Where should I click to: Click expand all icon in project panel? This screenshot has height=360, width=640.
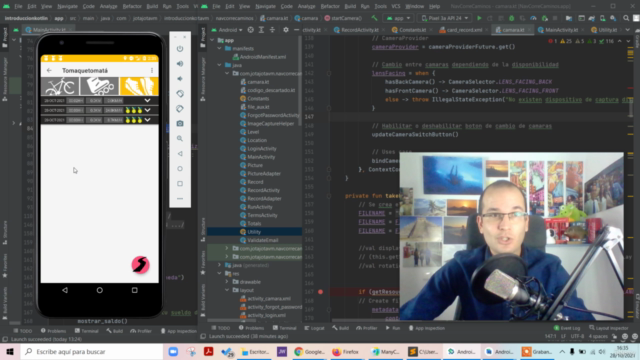coord(261,30)
